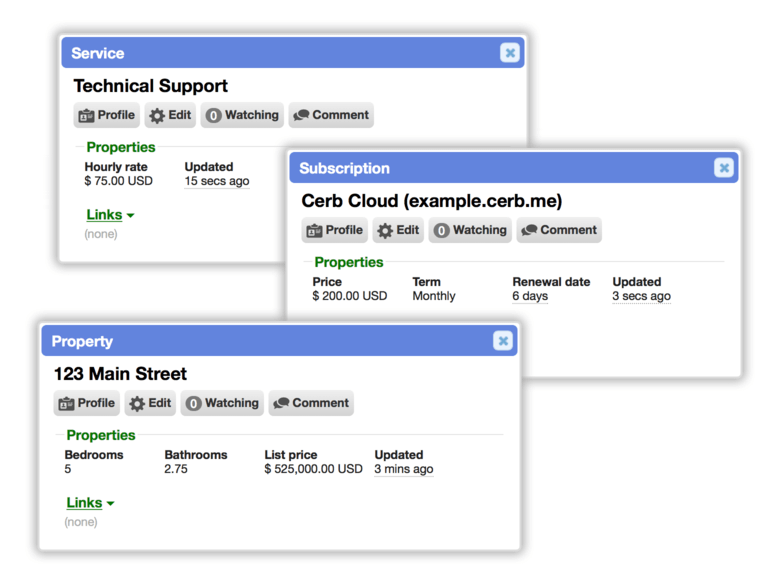The image size is (784, 588).
Task: Open Profile for Technical Support service
Action: click(106, 115)
